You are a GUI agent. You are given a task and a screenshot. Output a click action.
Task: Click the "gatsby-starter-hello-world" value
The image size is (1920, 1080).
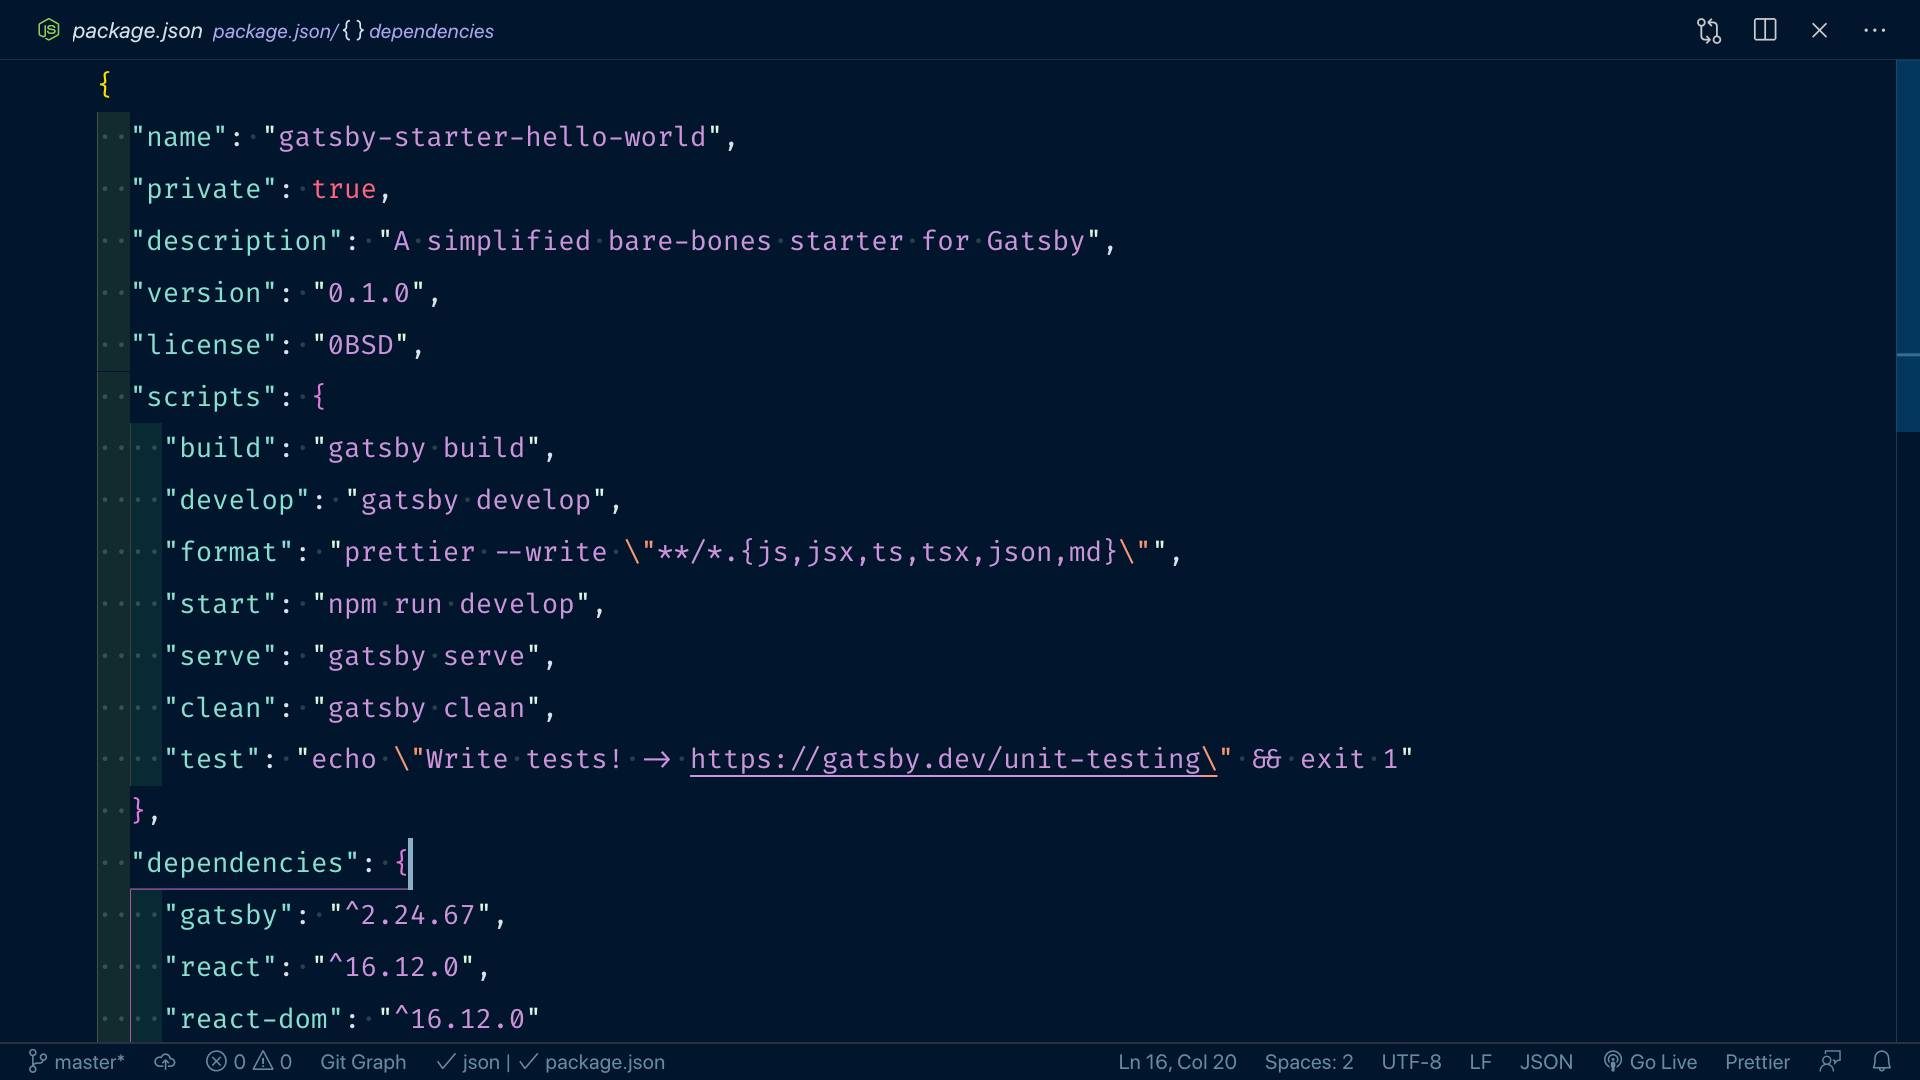pos(492,137)
